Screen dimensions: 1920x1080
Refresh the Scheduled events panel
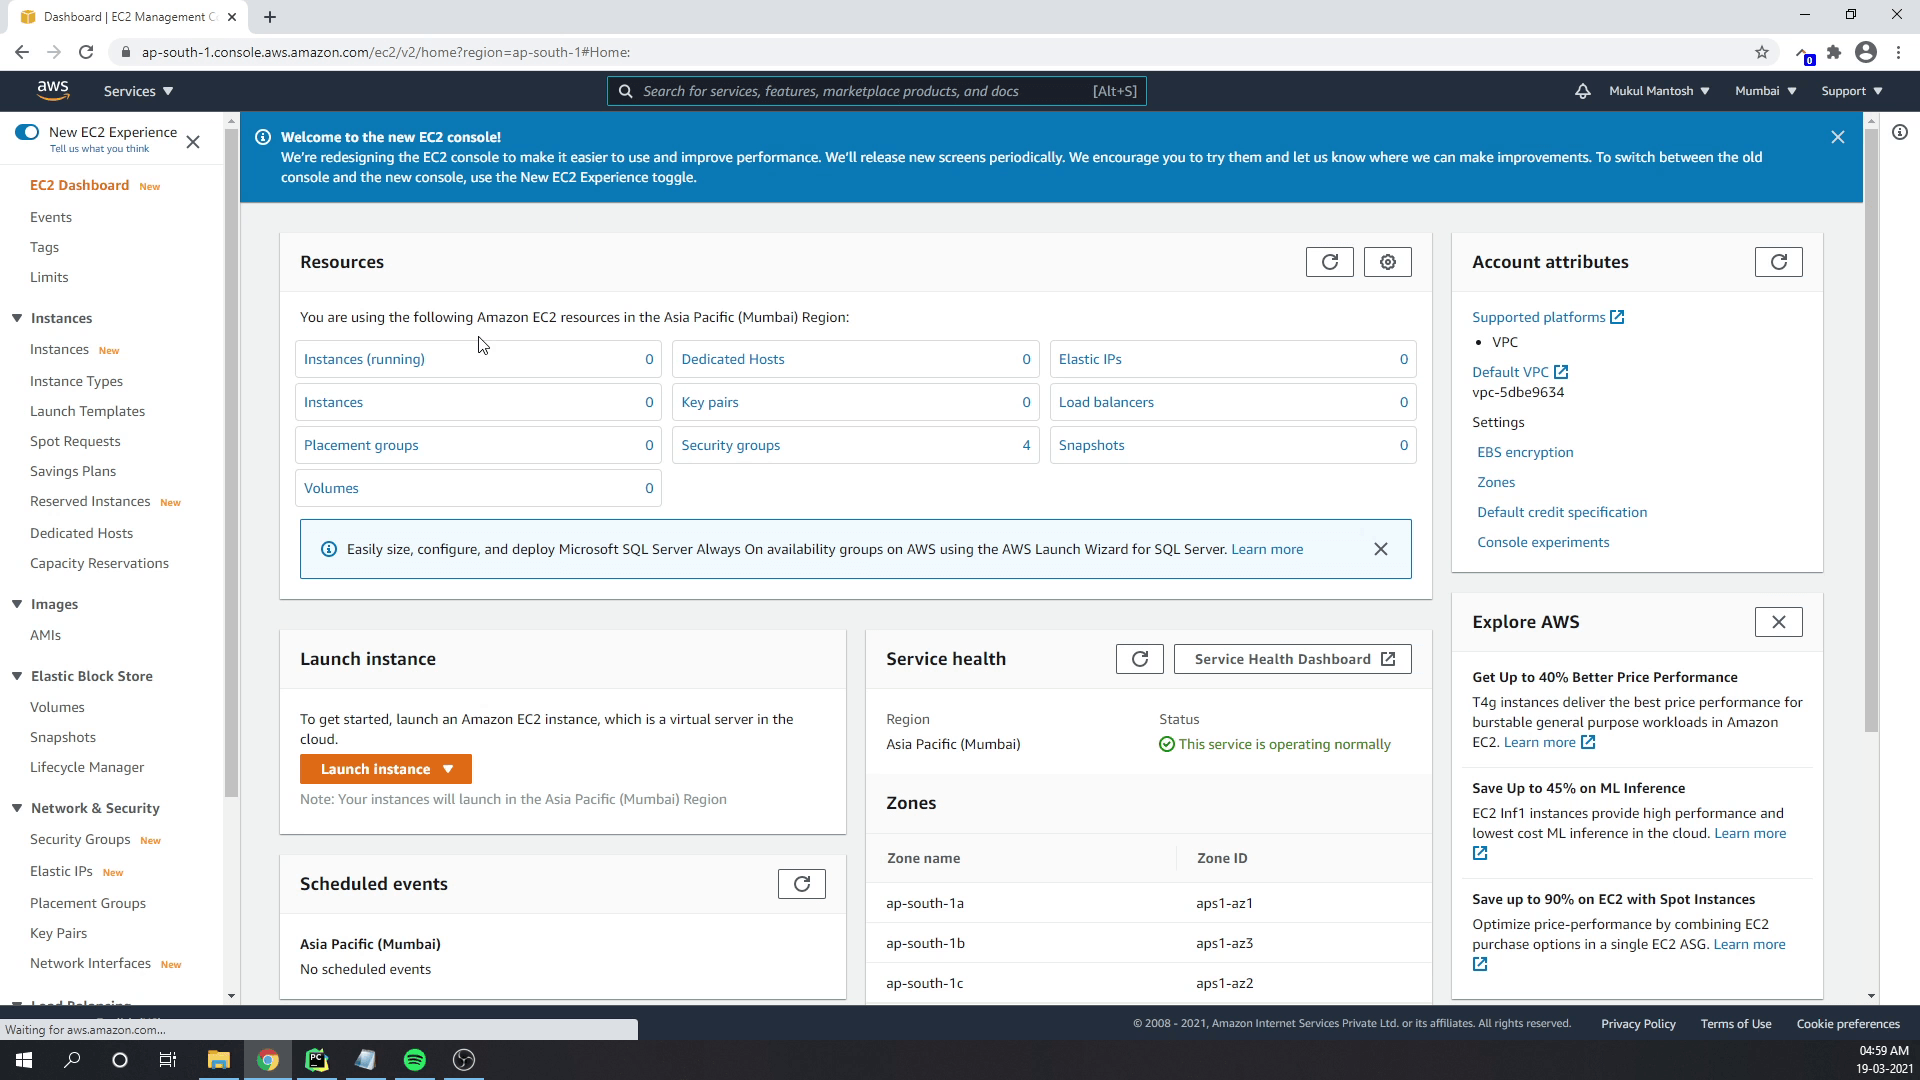[x=802, y=883]
